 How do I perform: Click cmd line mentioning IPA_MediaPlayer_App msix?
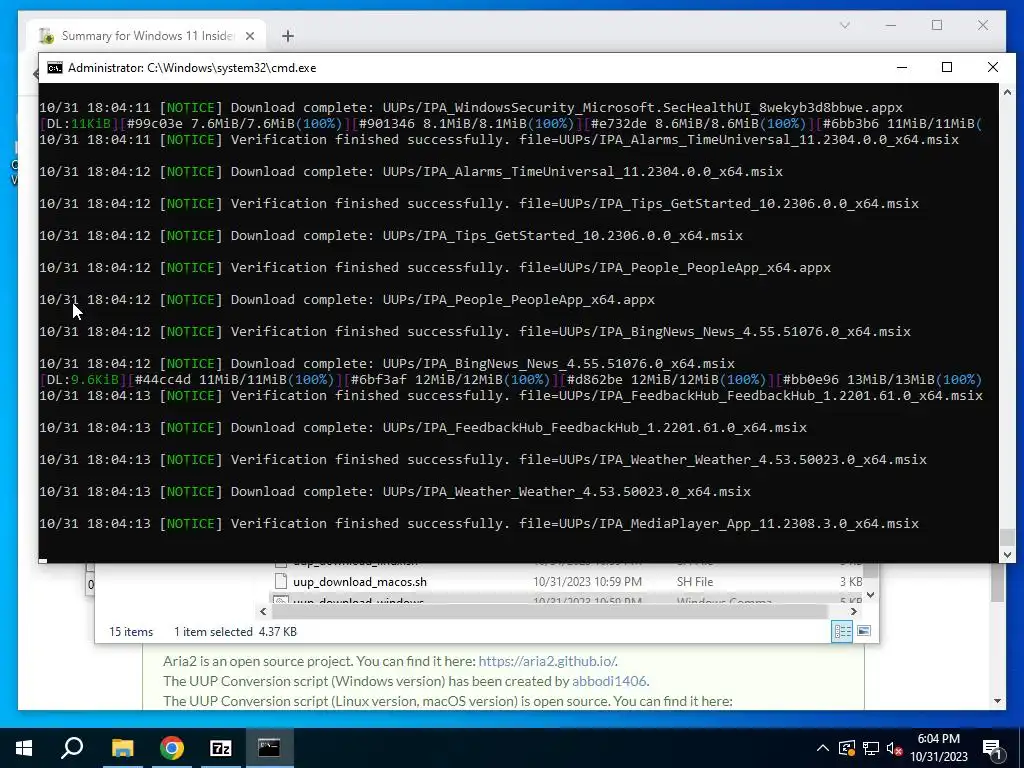tap(479, 524)
